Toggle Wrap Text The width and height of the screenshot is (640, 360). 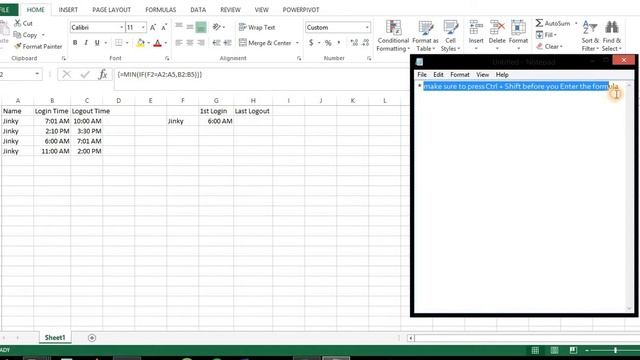257,27
